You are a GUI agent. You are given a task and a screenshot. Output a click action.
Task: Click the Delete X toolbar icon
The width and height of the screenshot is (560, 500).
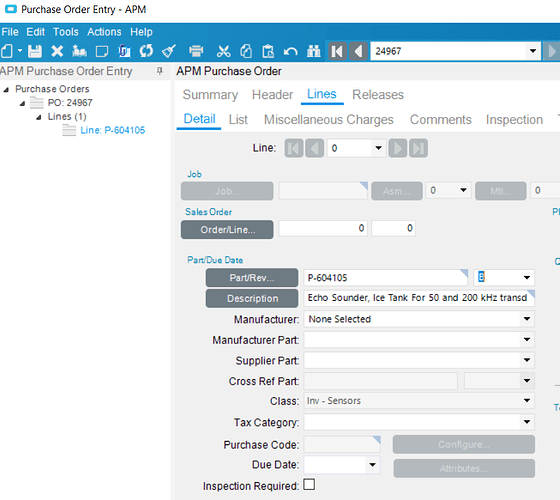coord(57,51)
